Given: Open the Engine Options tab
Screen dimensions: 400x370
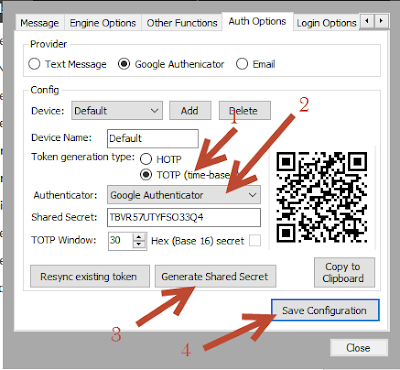Looking at the screenshot, I should click(103, 23).
